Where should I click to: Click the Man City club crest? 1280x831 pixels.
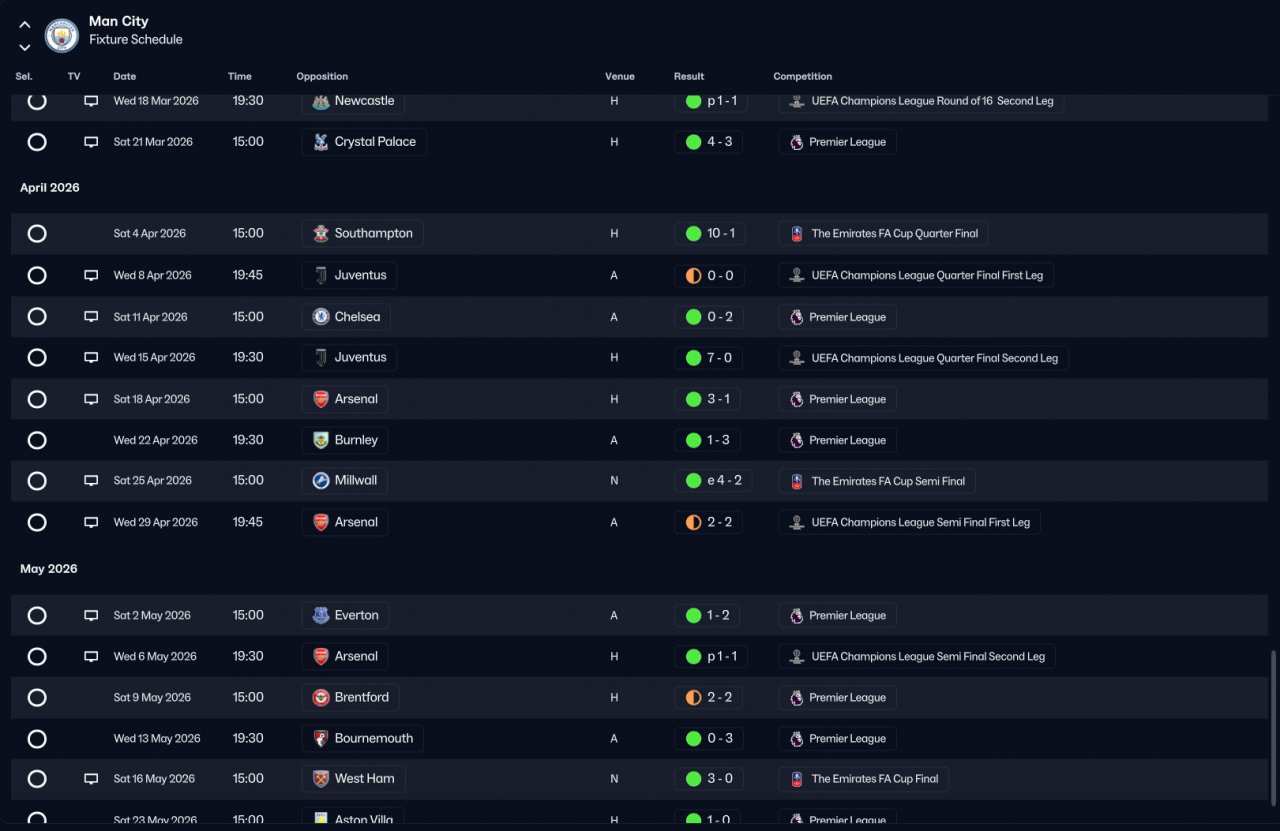pyautogui.click(x=62, y=36)
